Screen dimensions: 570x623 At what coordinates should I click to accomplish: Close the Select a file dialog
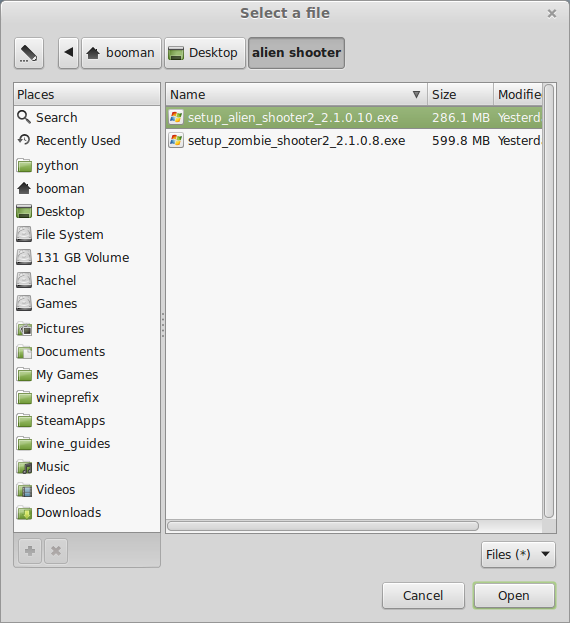551,14
